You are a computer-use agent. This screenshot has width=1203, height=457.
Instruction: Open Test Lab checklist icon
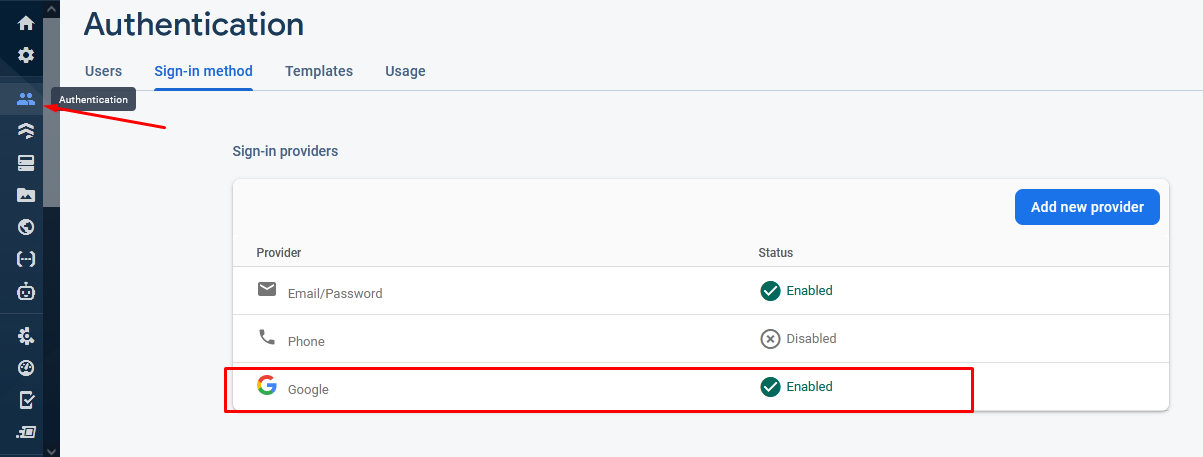[26, 399]
